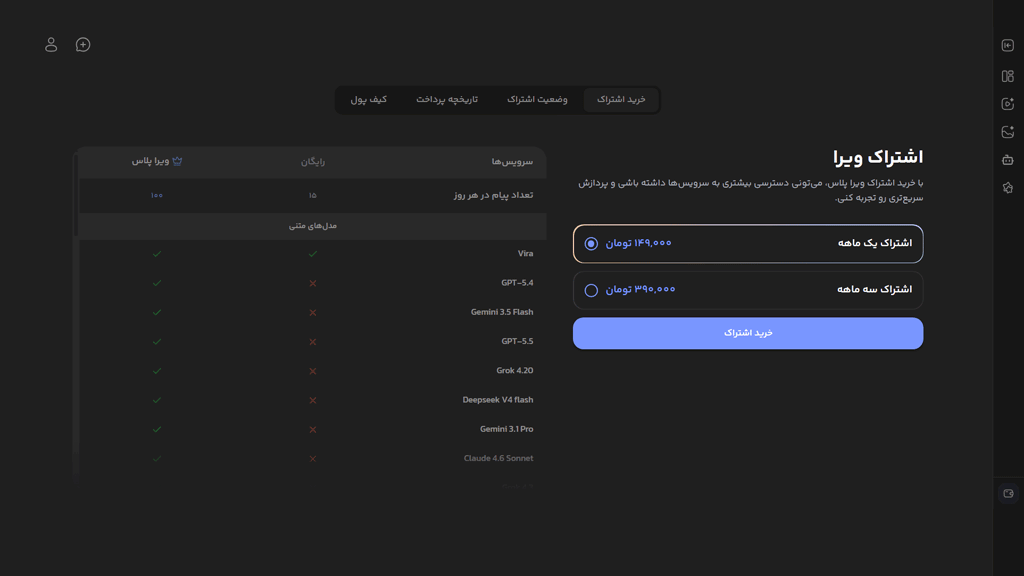This screenshot has width=1024, height=576.
Task: Click the سرویس‌ها column header
Action: 513,161
